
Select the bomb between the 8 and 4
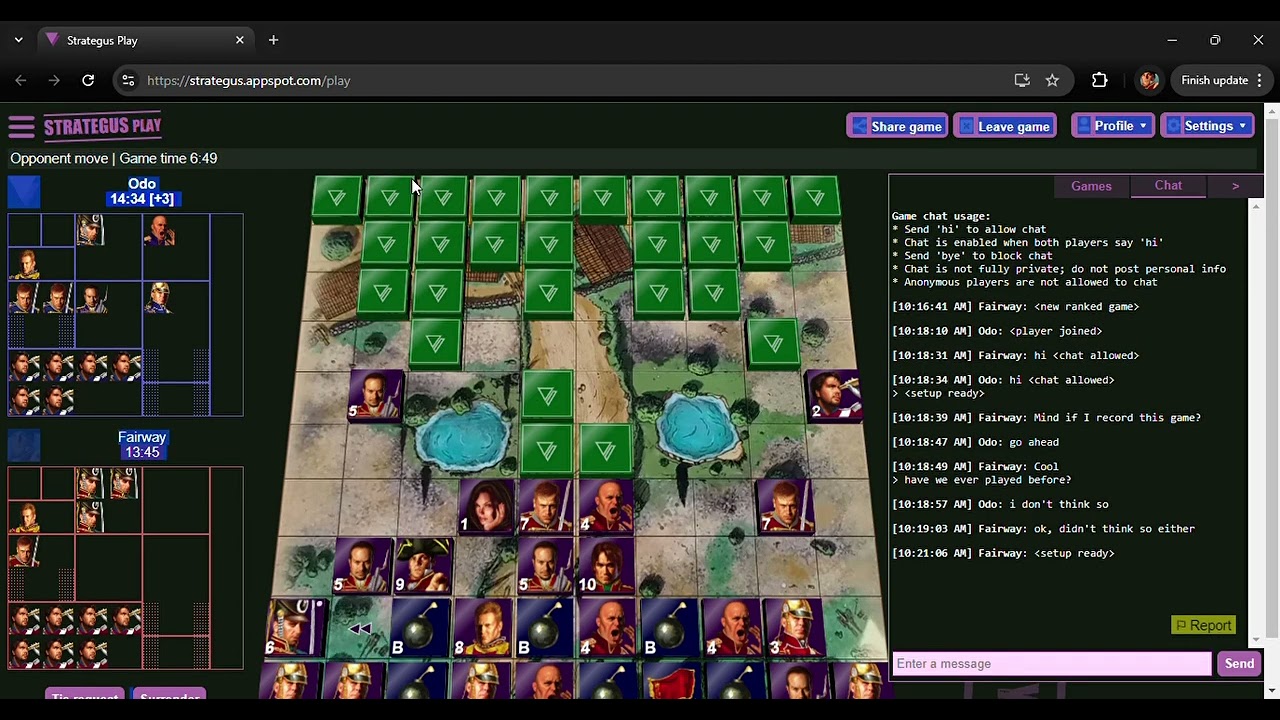click(x=547, y=628)
